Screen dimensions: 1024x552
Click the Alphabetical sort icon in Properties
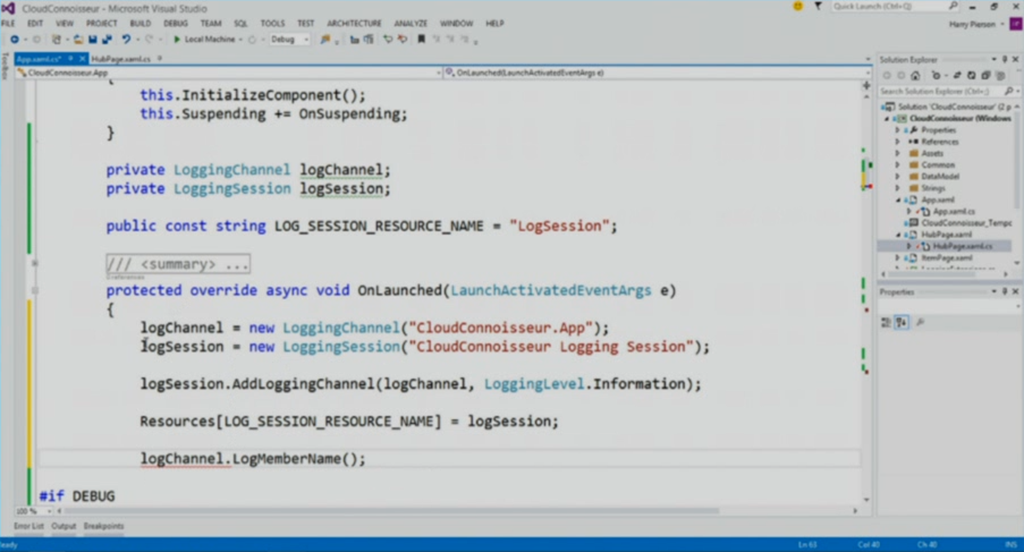click(x=901, y=322)
